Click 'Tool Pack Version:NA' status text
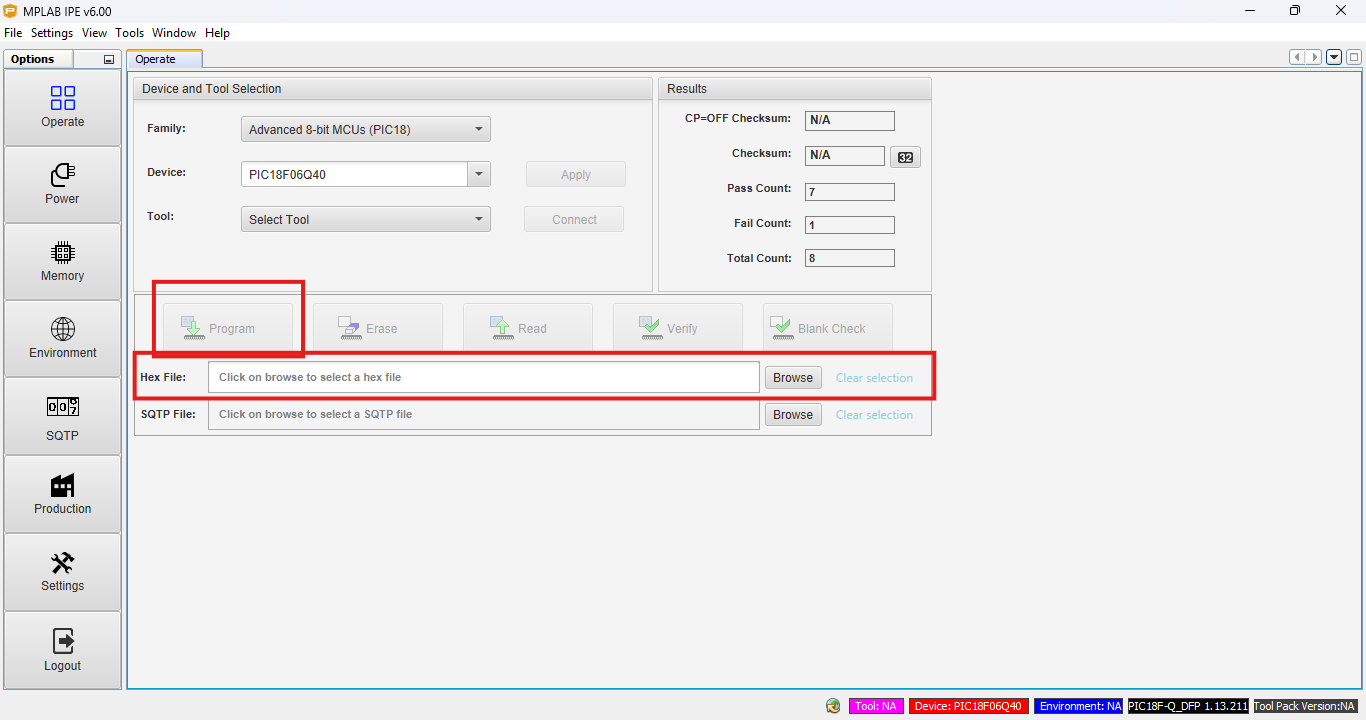The height and width of the screenshot is (720, 1366). (x=1305, y=706)
